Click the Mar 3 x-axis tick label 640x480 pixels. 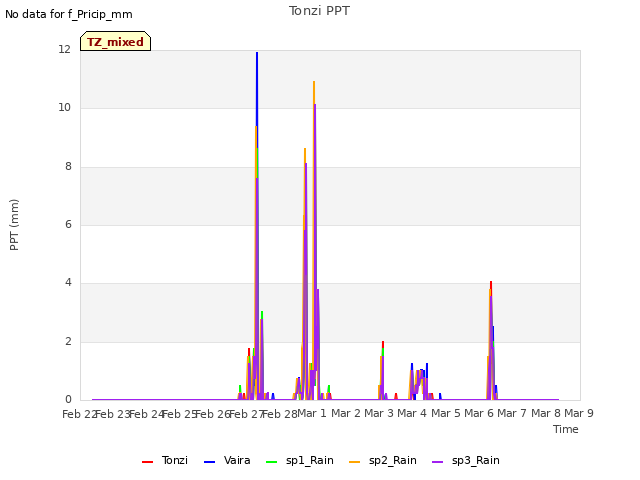(379, 413)
